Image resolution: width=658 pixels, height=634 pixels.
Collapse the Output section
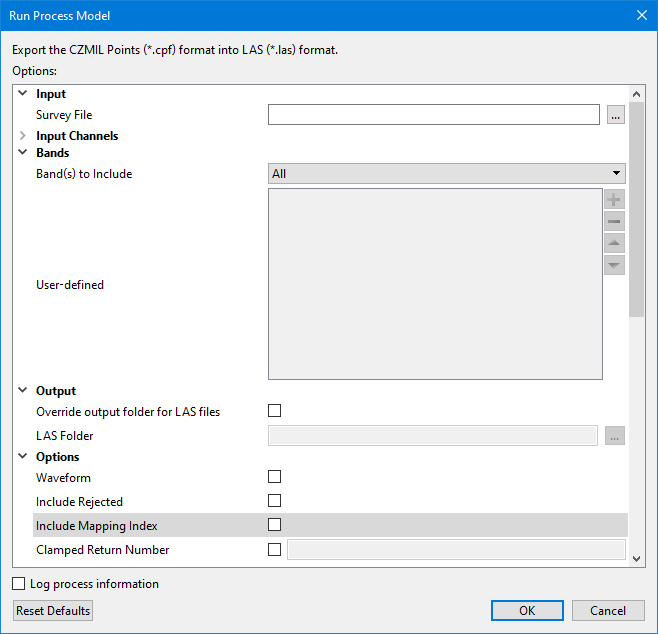(22, 391)
